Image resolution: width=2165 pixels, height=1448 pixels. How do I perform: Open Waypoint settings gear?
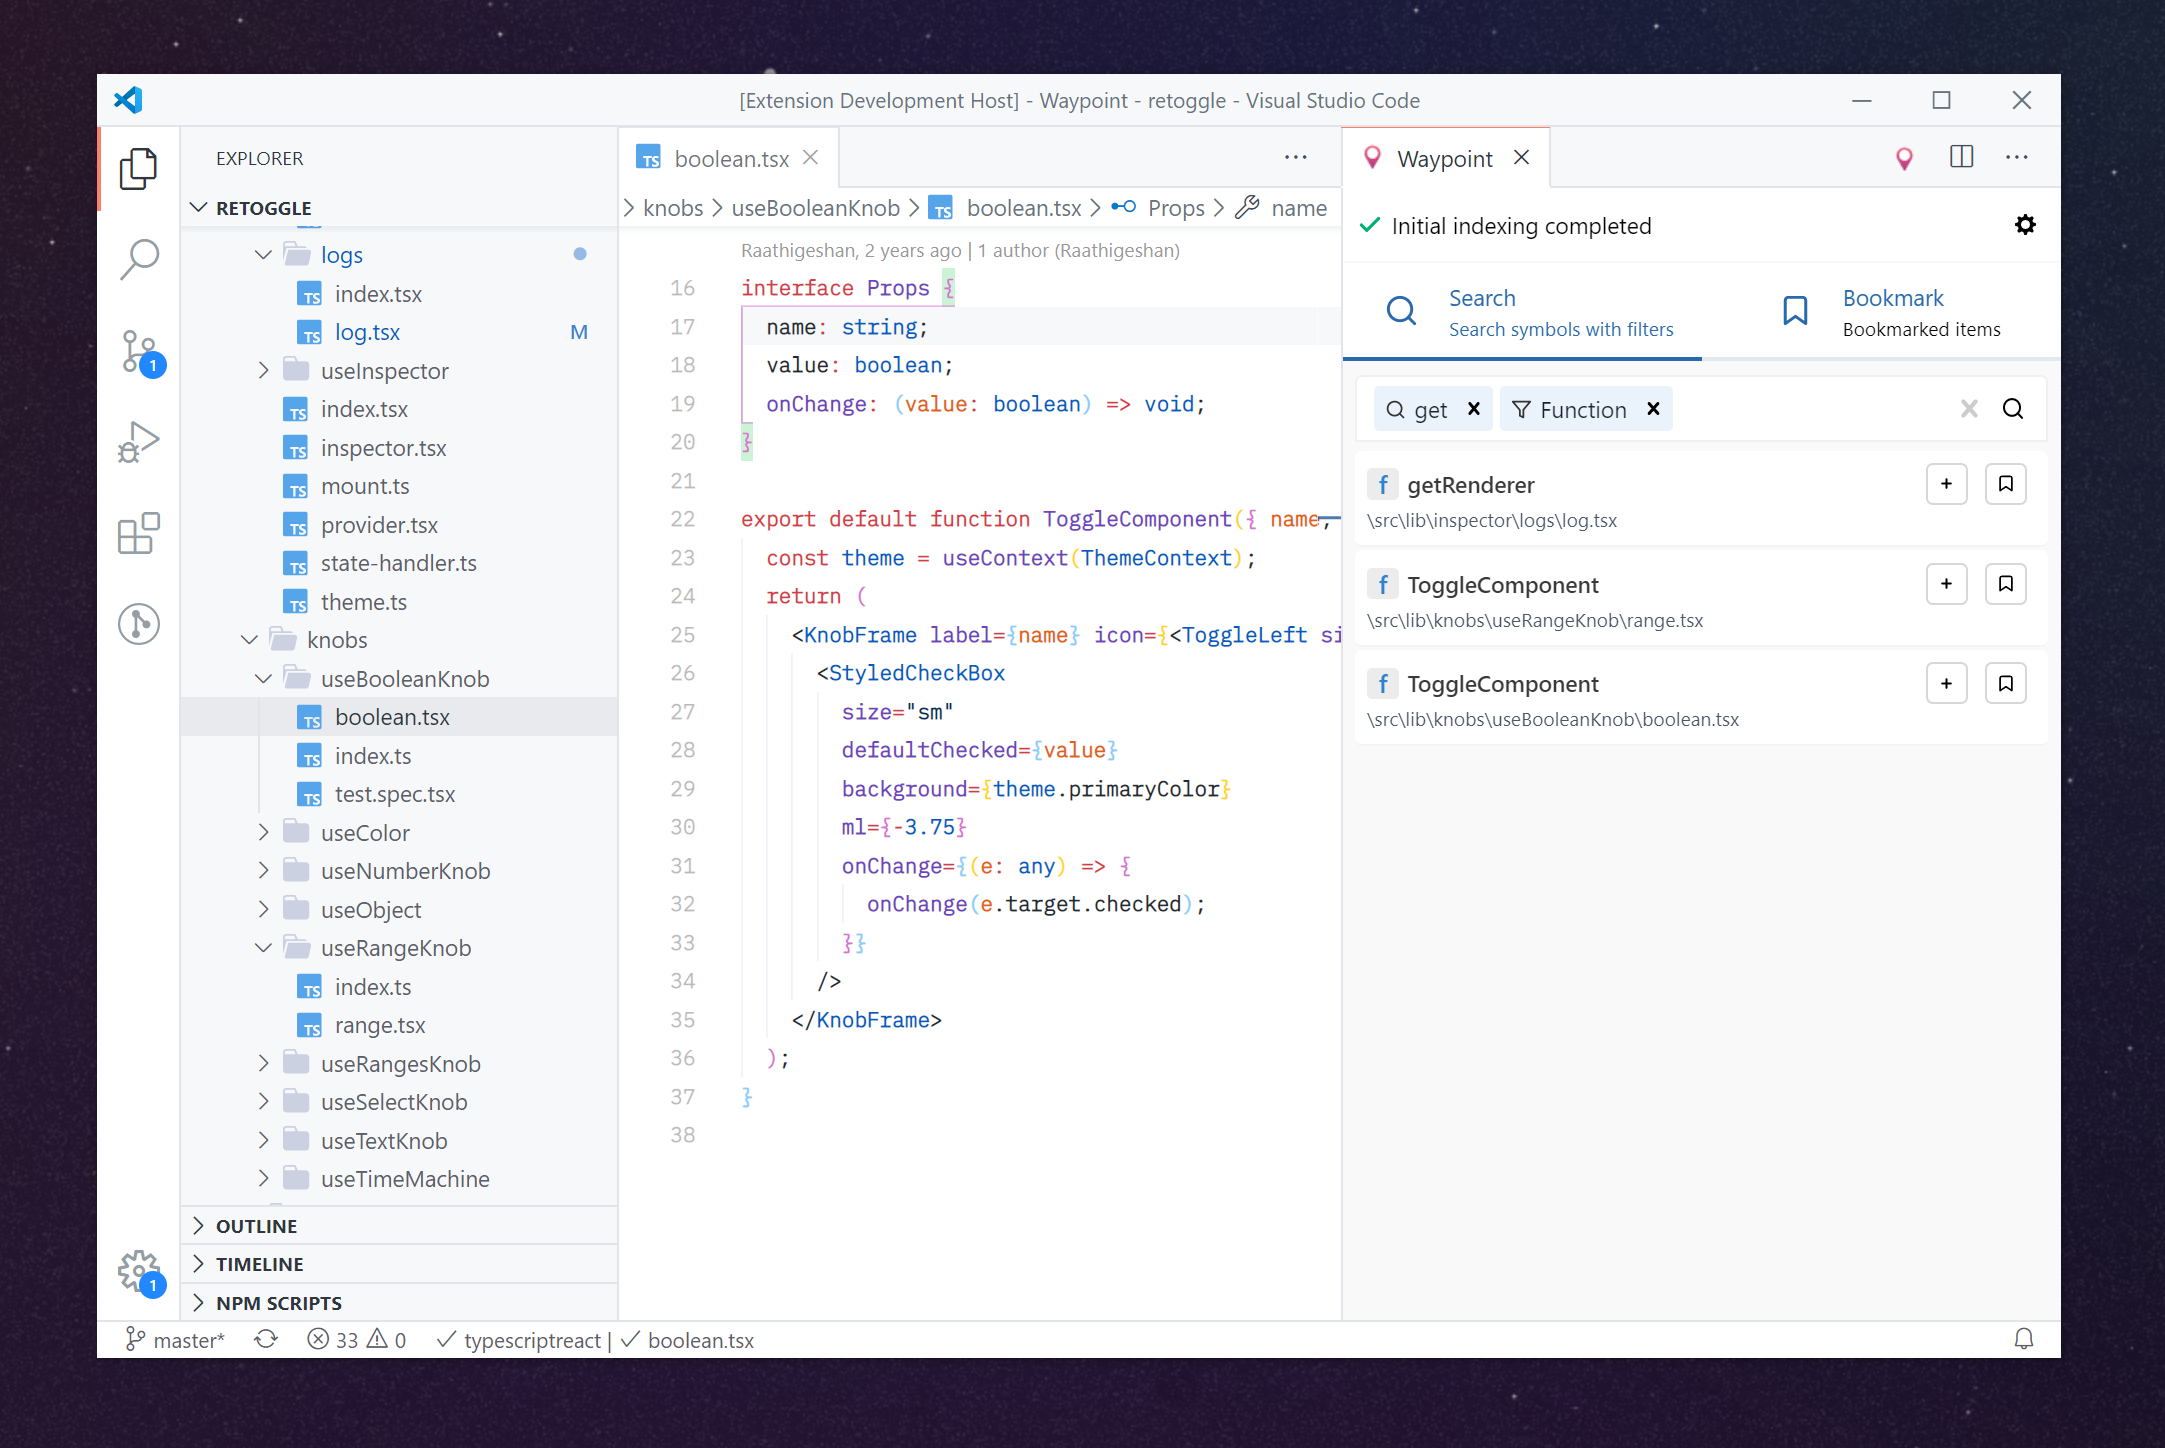click(2025, 225)
